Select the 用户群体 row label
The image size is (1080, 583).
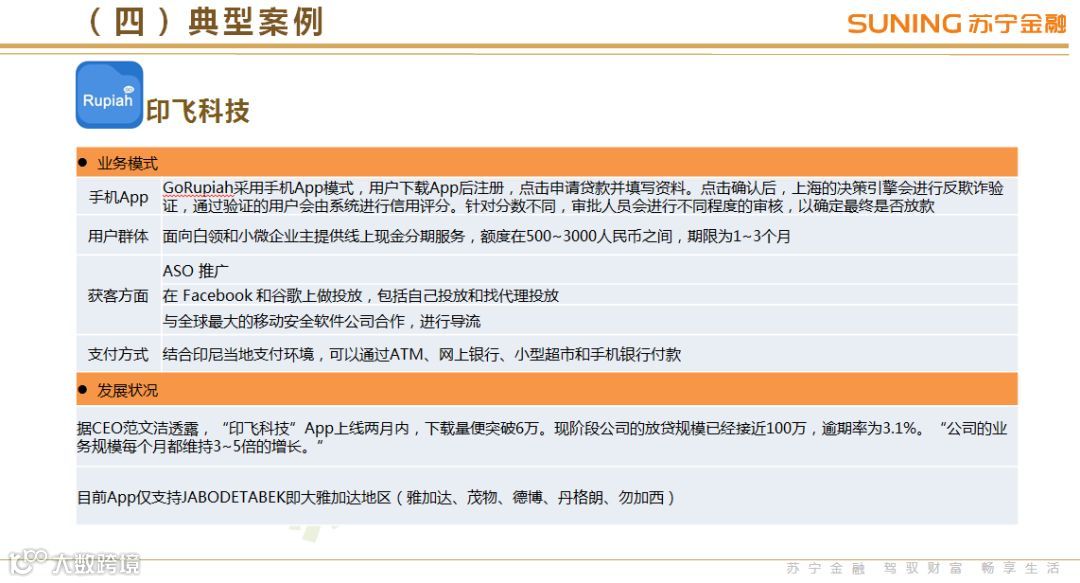pos(118,236)
